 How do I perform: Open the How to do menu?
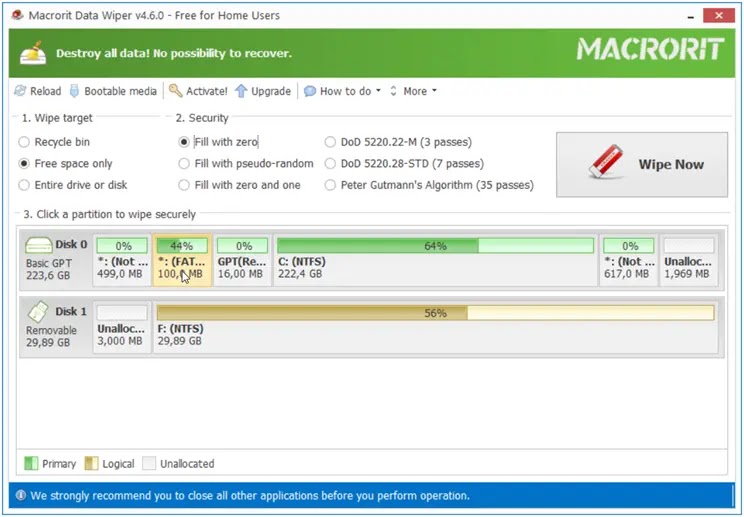tap(345, 91)
